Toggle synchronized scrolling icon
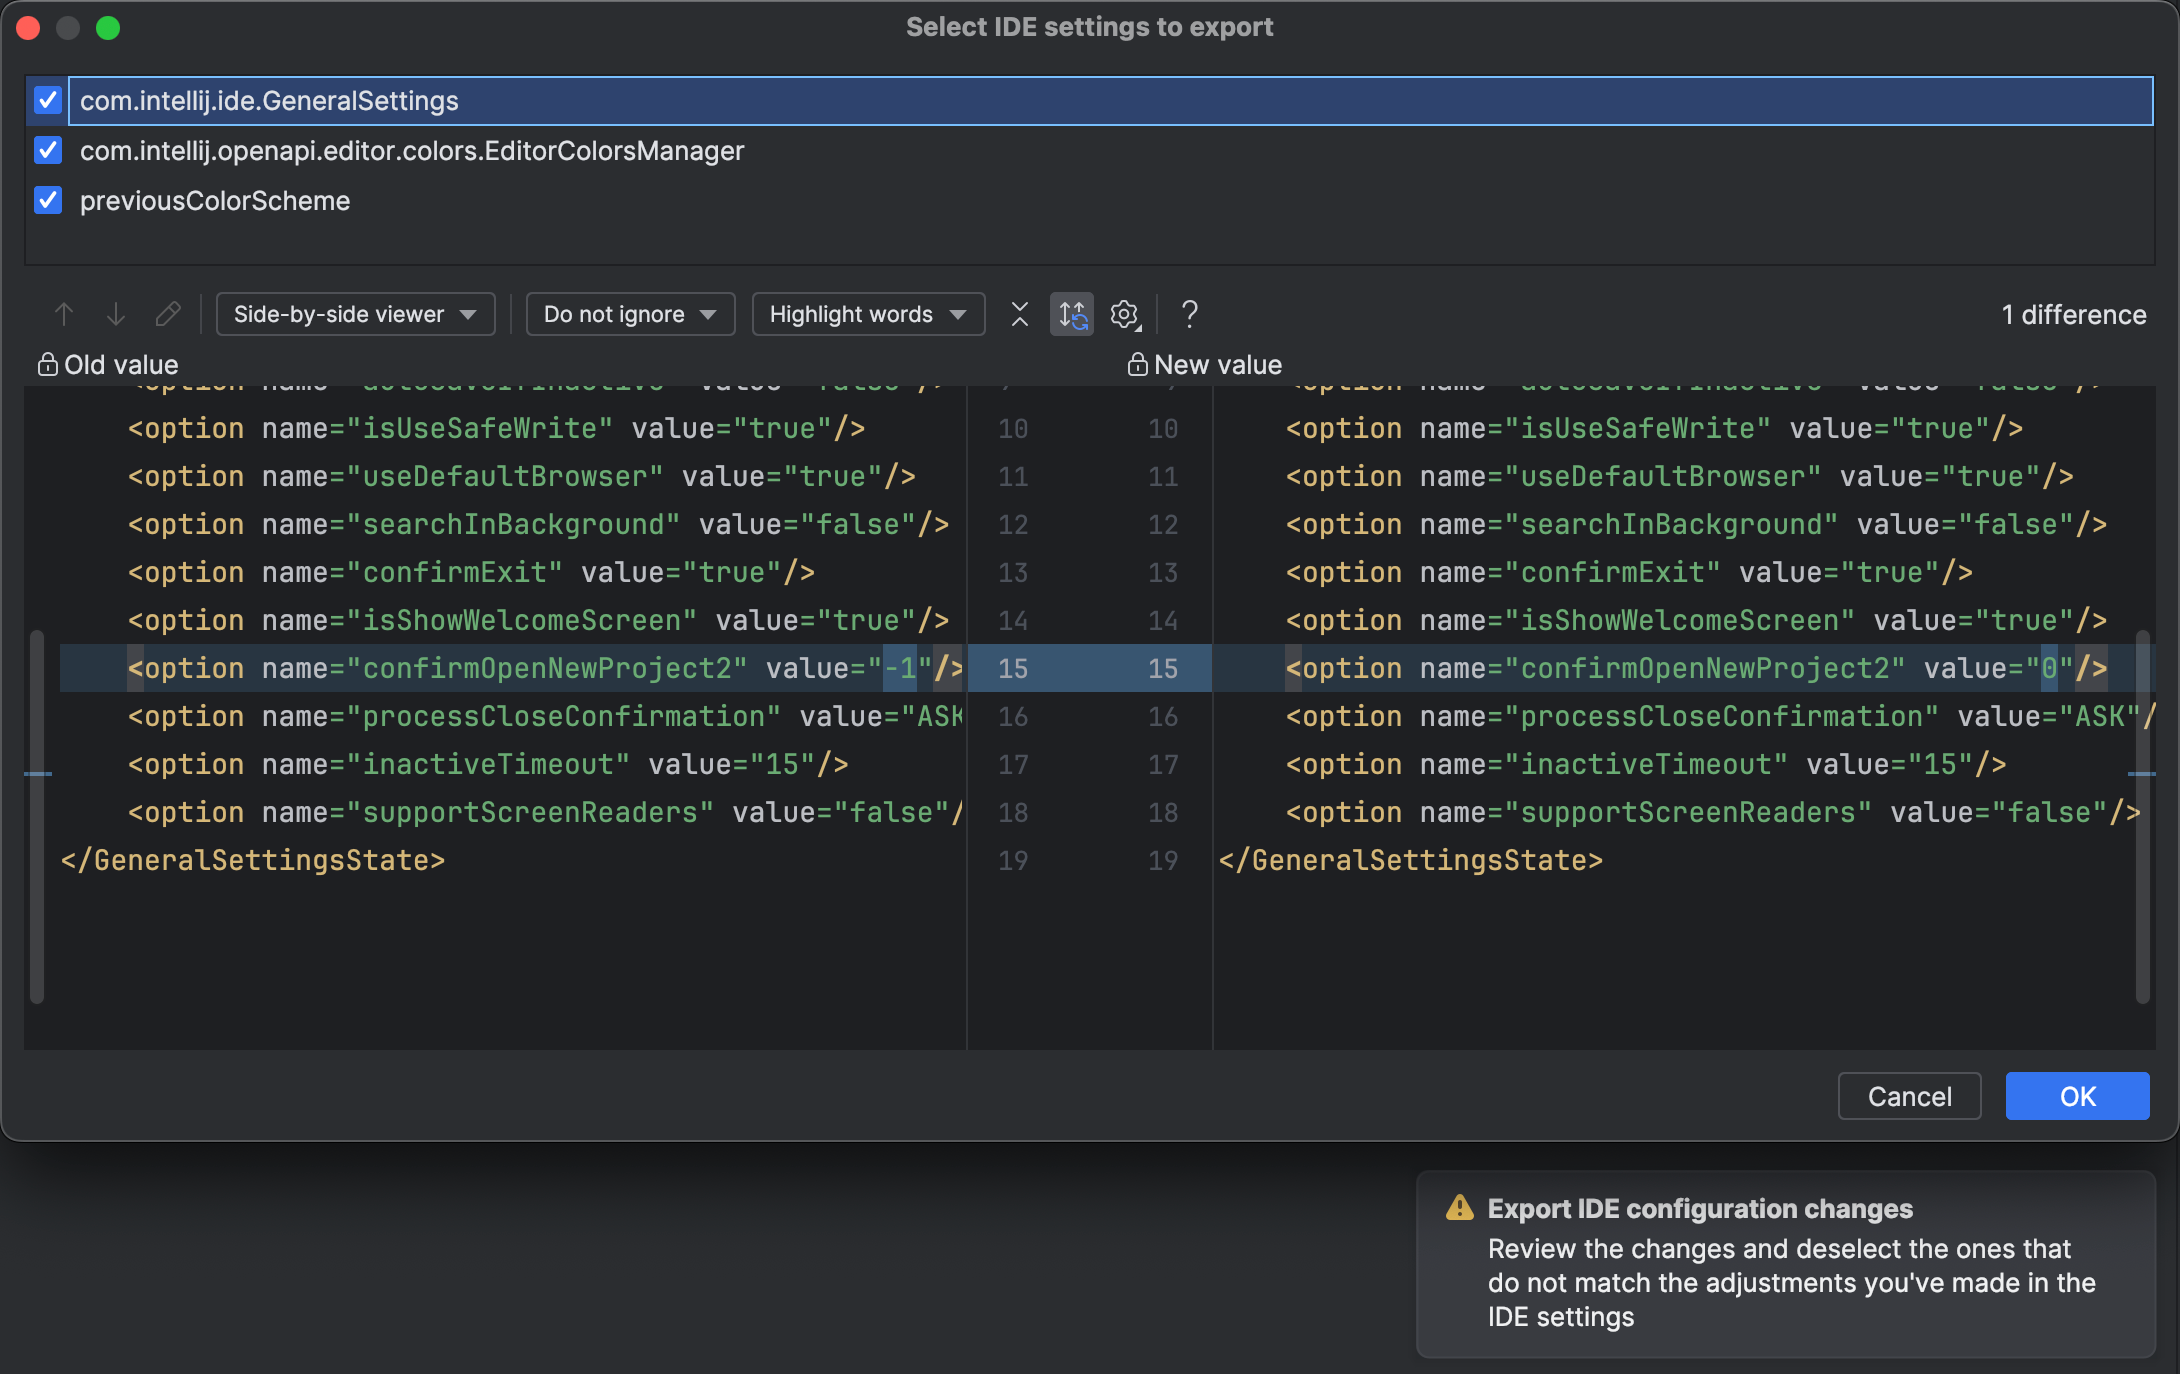The width and height of the screenshot is (2180, 1374). (x=1071, y=314)
